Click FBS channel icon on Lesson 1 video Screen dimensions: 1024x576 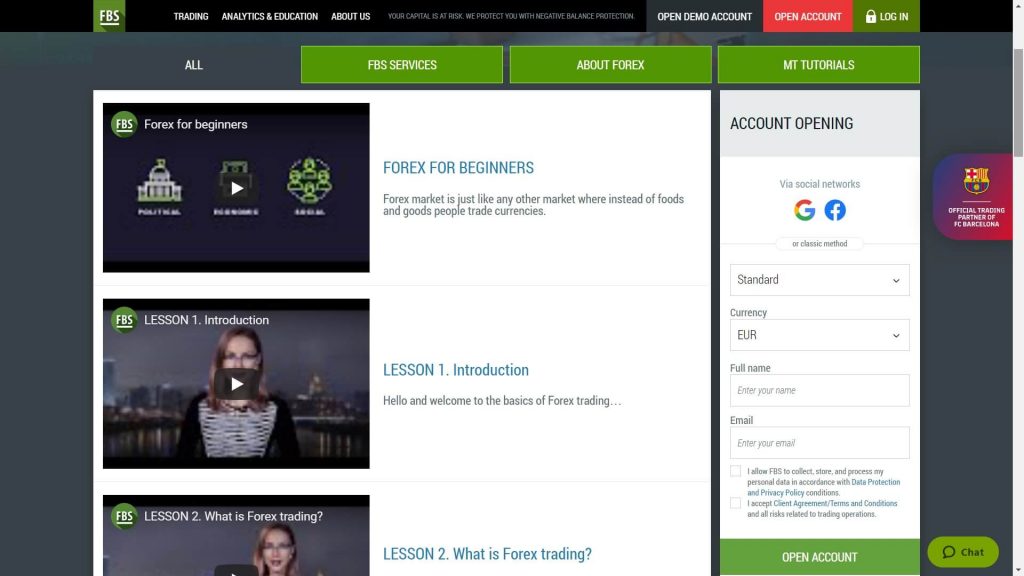coord(124,320)
